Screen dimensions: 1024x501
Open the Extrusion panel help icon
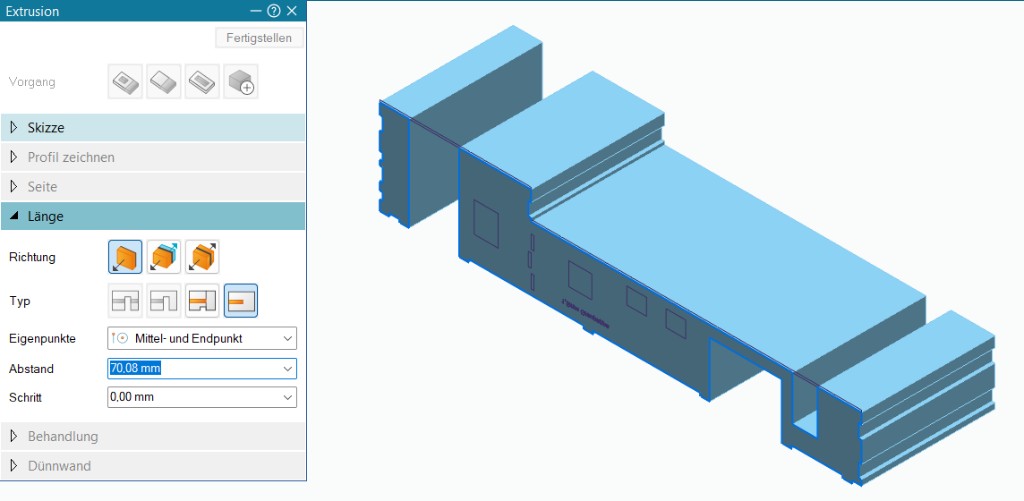click(274, 11)
